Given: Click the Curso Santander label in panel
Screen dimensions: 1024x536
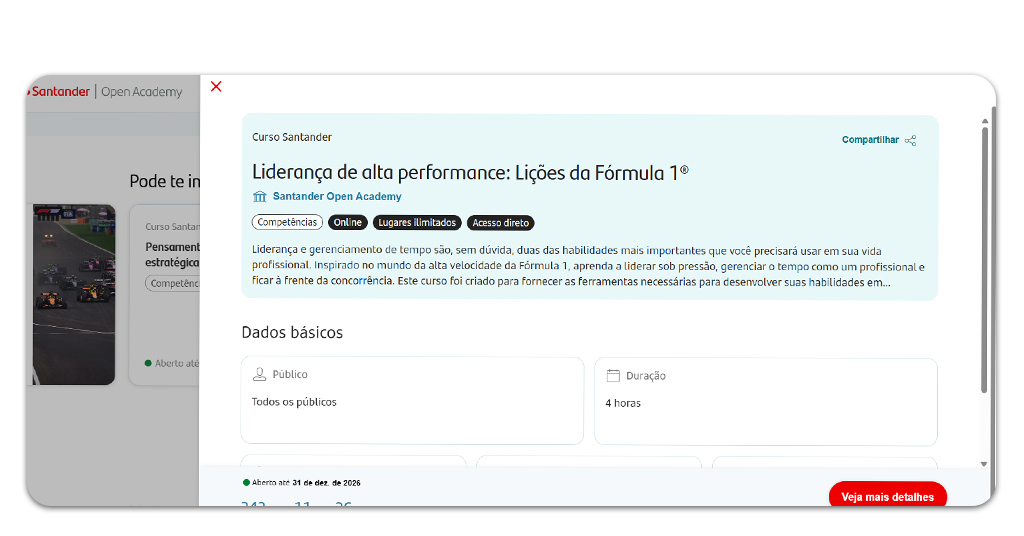Looking at the screenshot, I should click(x=292, y=137).
